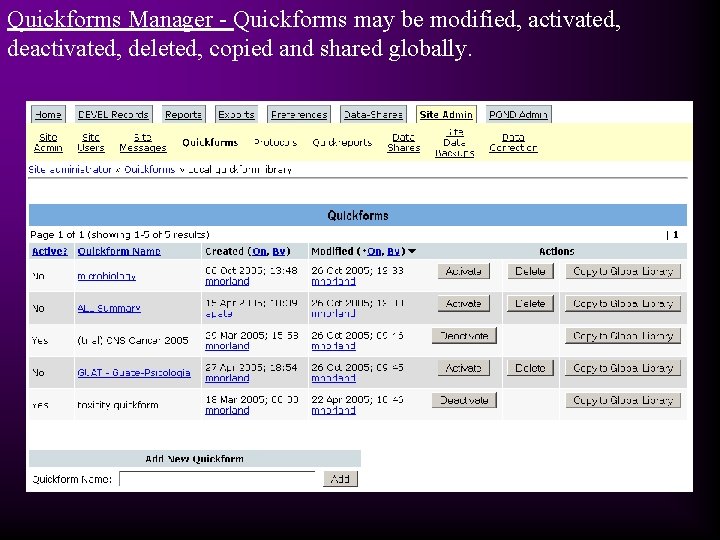The image size is (720, 540).
Task: Sort by Quickform Name column
Action: pyautogui.click(x=119, y=251)
